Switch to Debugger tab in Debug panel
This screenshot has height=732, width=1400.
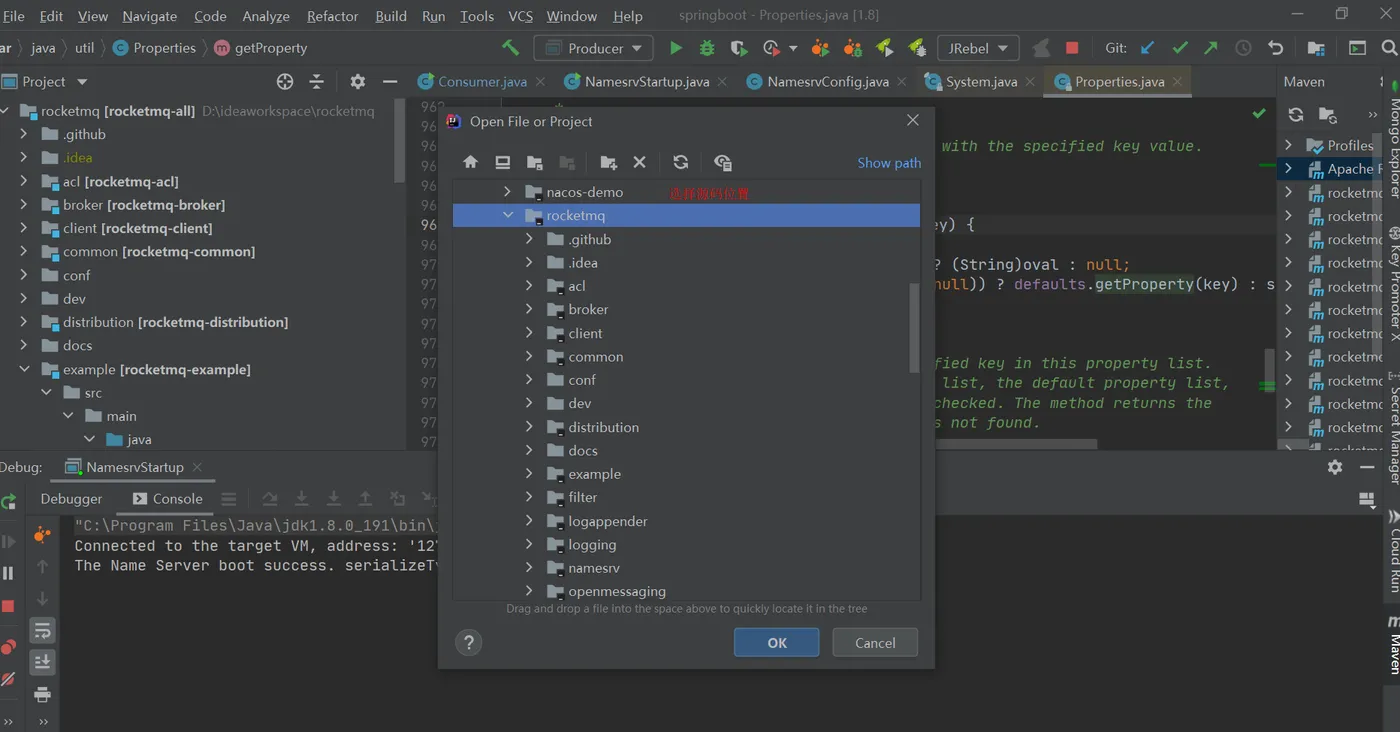(x=71, y=499)
